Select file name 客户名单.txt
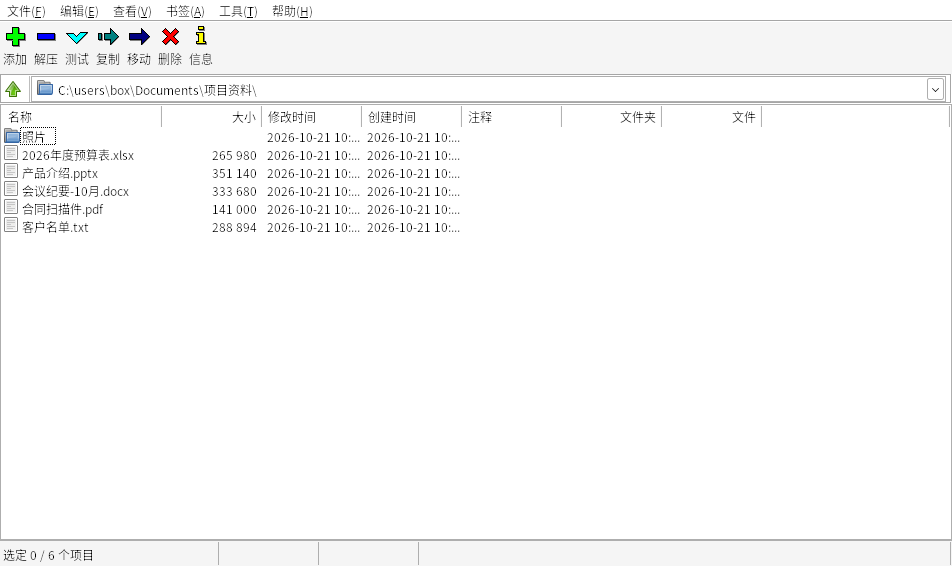 [55, 227]
